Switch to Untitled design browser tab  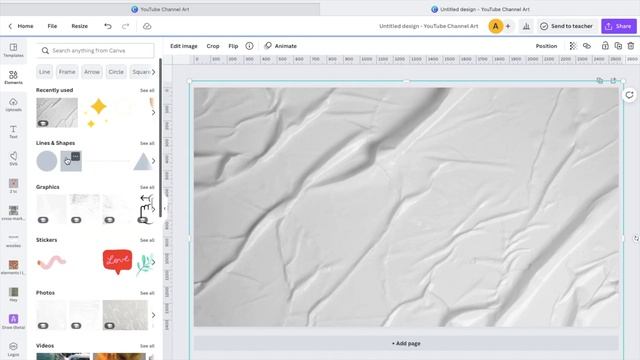point(480,9)
